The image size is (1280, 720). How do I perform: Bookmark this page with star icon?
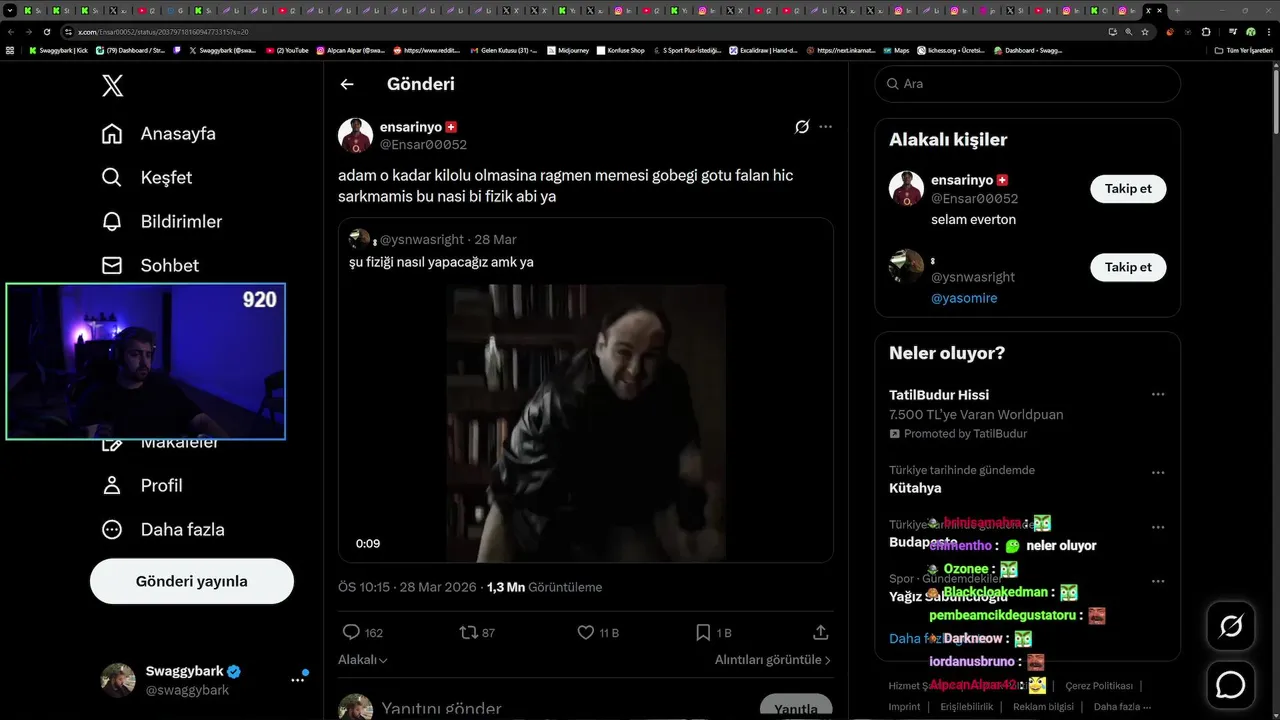click(x=1145, y=32)
